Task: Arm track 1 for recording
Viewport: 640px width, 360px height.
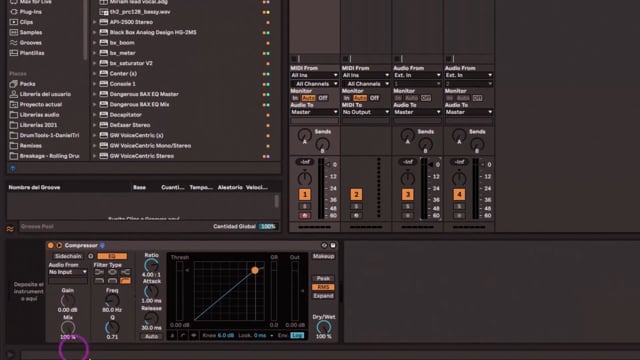Action: (304, 216)
